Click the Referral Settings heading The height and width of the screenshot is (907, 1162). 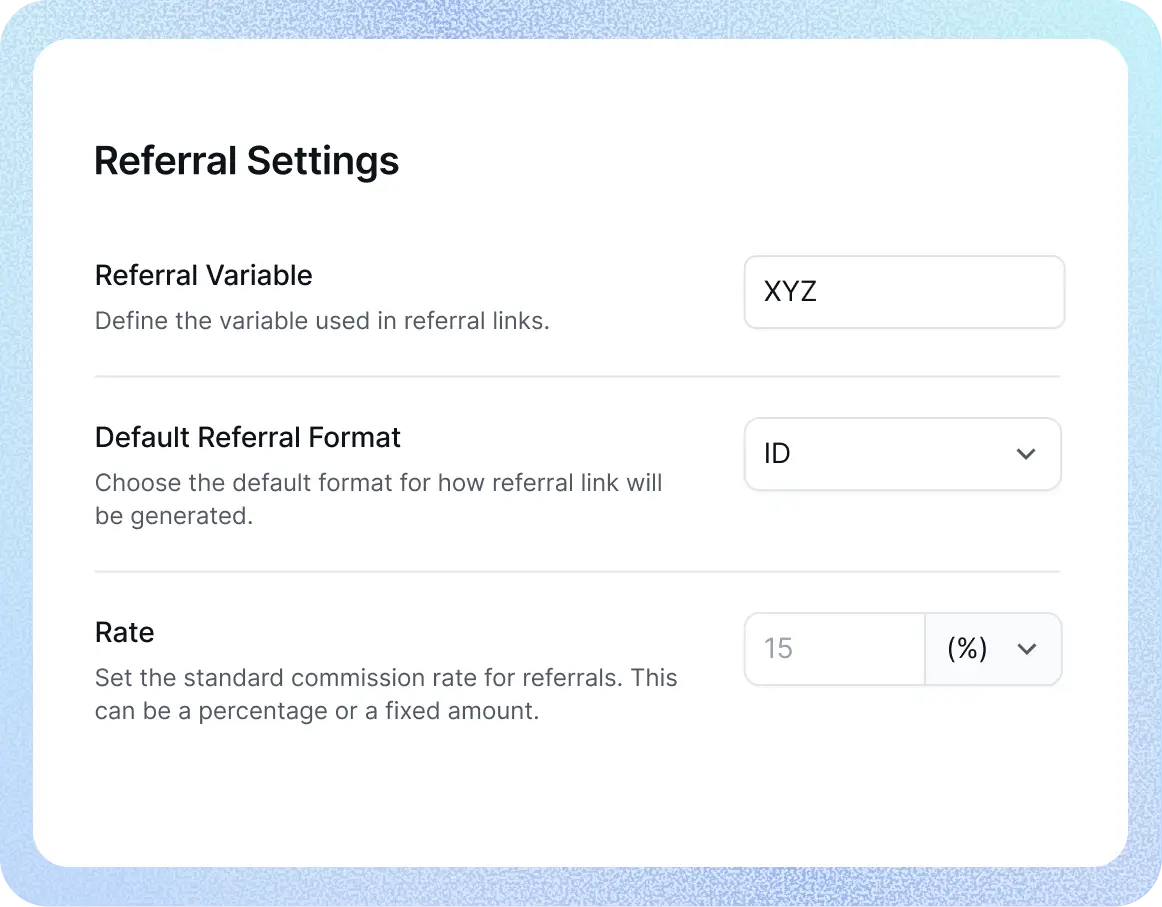(x=246, y=160)
